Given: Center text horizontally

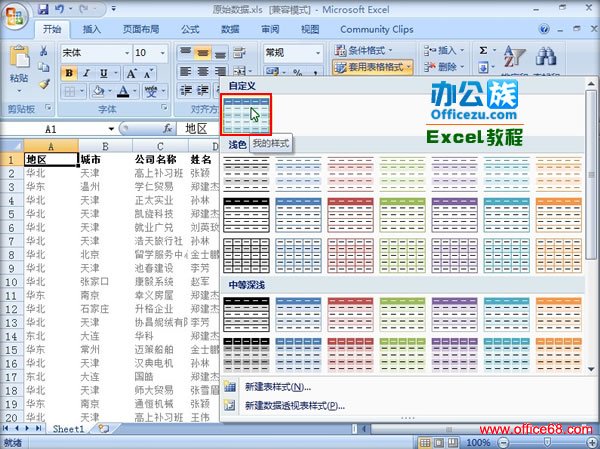Looking at the screenshot, I should 202,72.
